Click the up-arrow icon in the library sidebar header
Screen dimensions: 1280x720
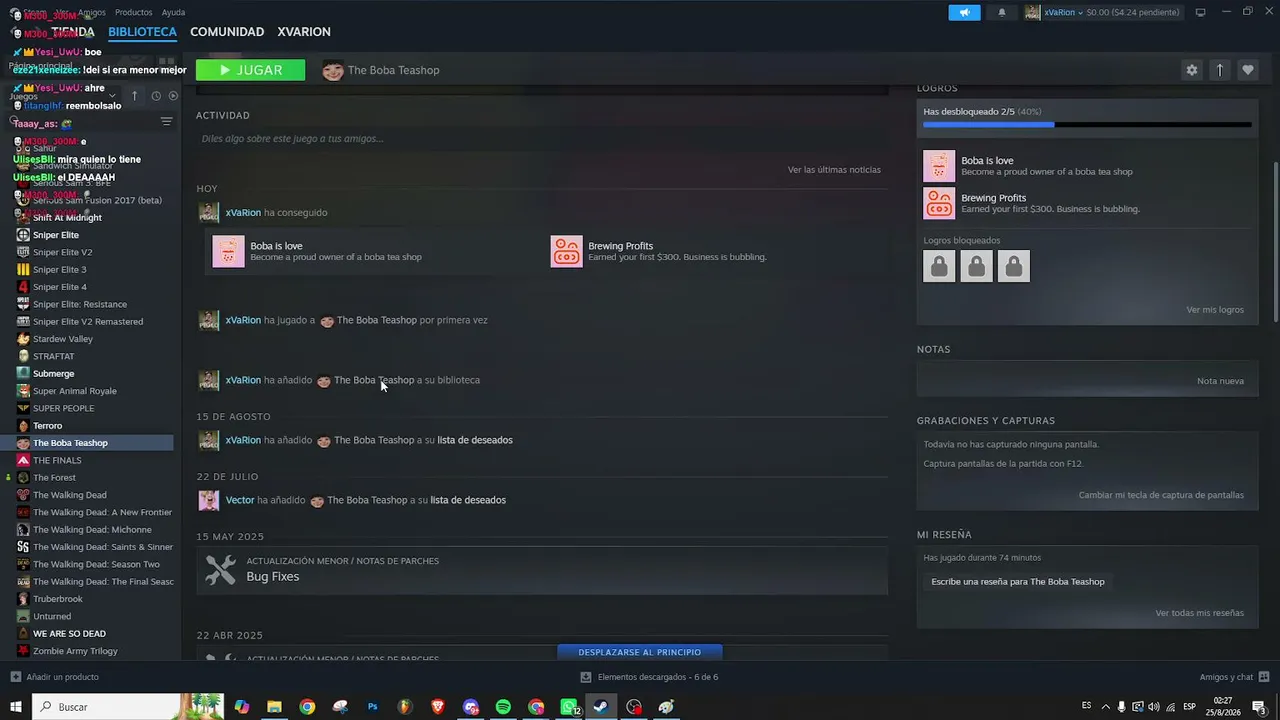click(x=134, y=96)
